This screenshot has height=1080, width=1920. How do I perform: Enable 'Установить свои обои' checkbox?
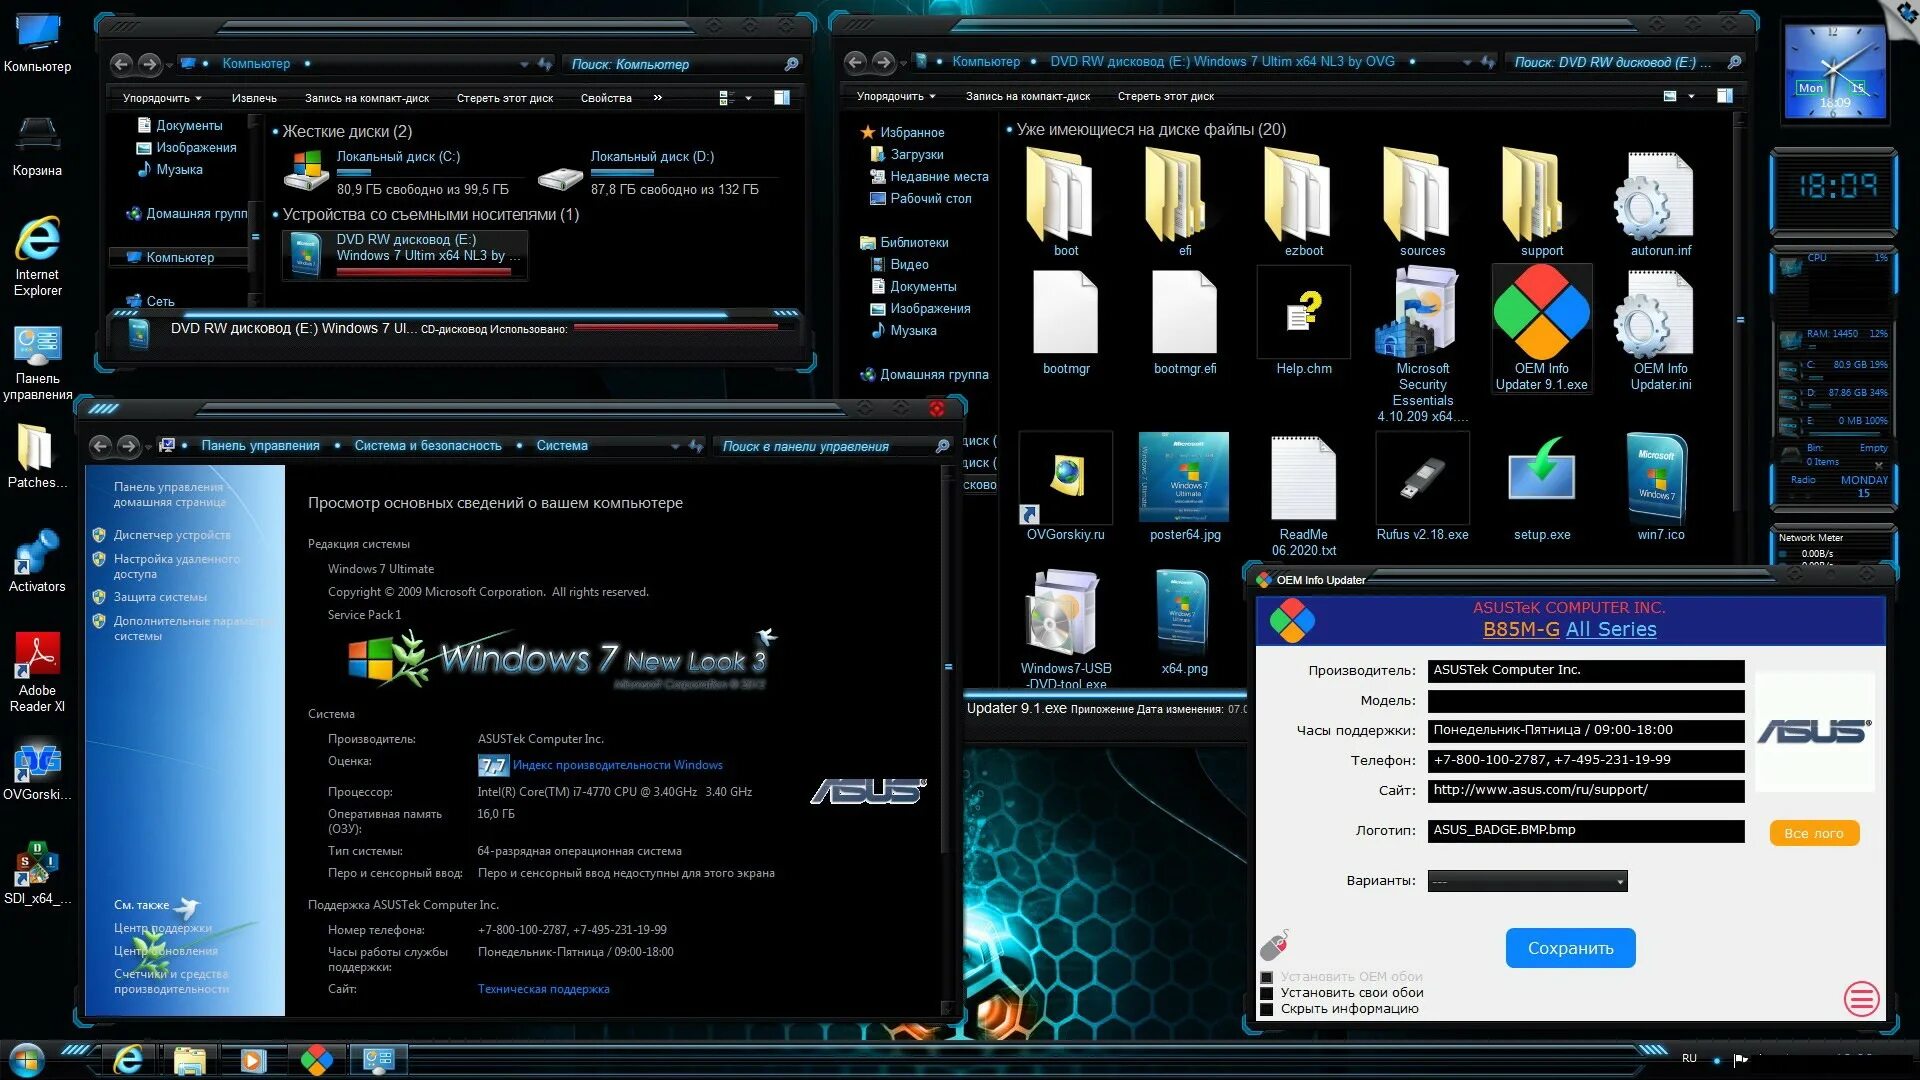[x=1267, y=993]
